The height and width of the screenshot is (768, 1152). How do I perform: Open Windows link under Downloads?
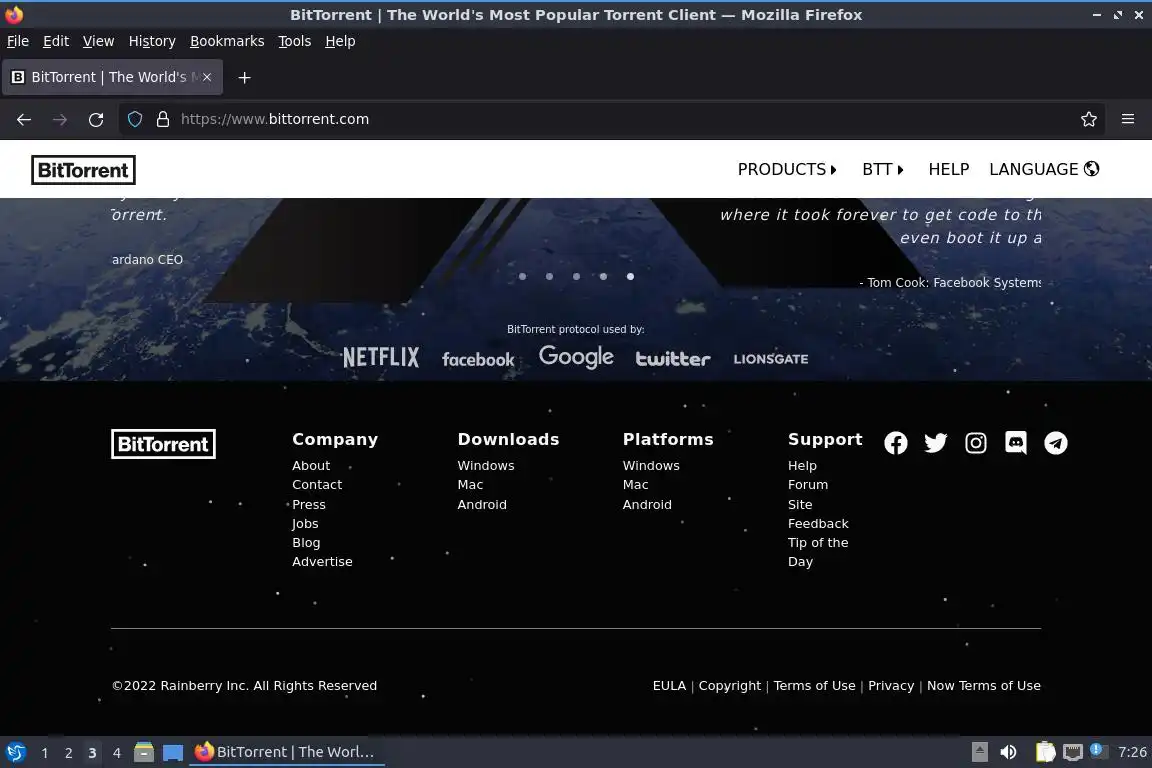[486, 466]
